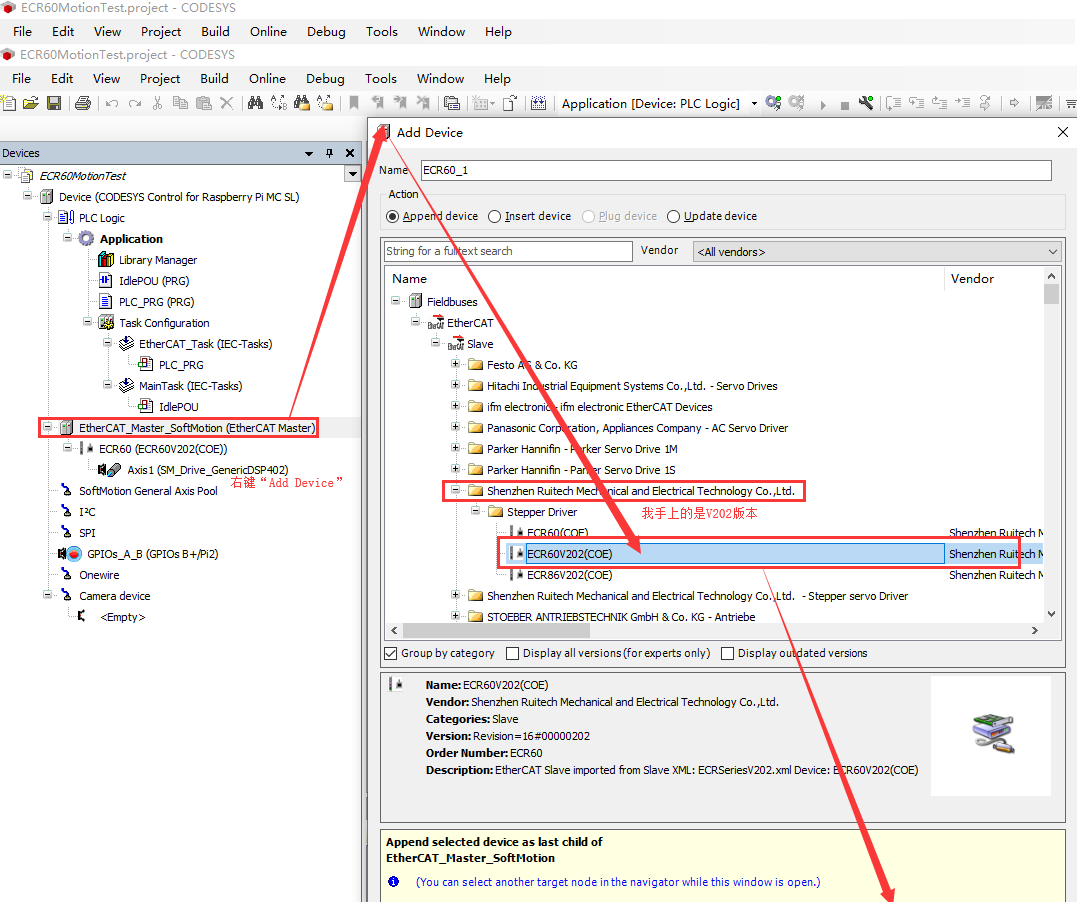The height and width of the screenshot is (902, 1077).
Task: Open the ECR60MotionTest project dropdown arrow
Action: coord(352,174)
